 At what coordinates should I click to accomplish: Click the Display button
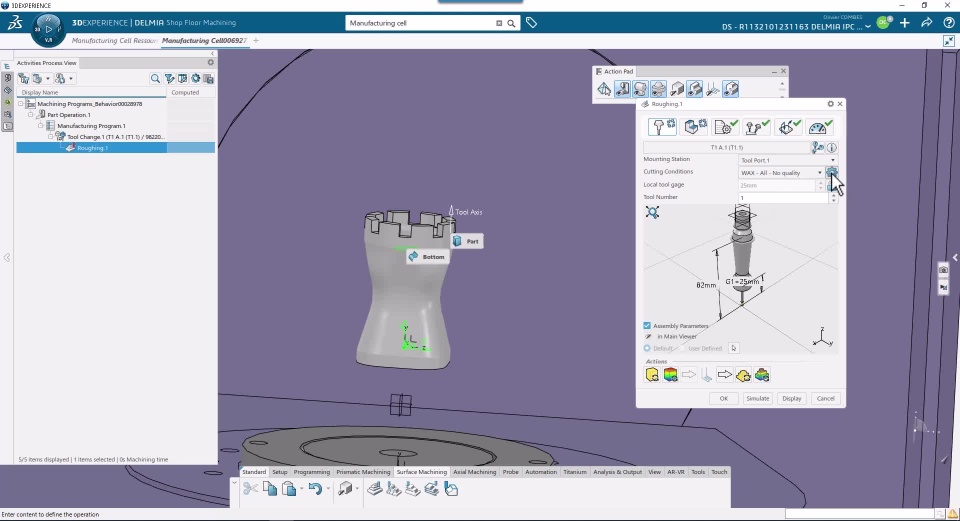[x=792, y=399]
